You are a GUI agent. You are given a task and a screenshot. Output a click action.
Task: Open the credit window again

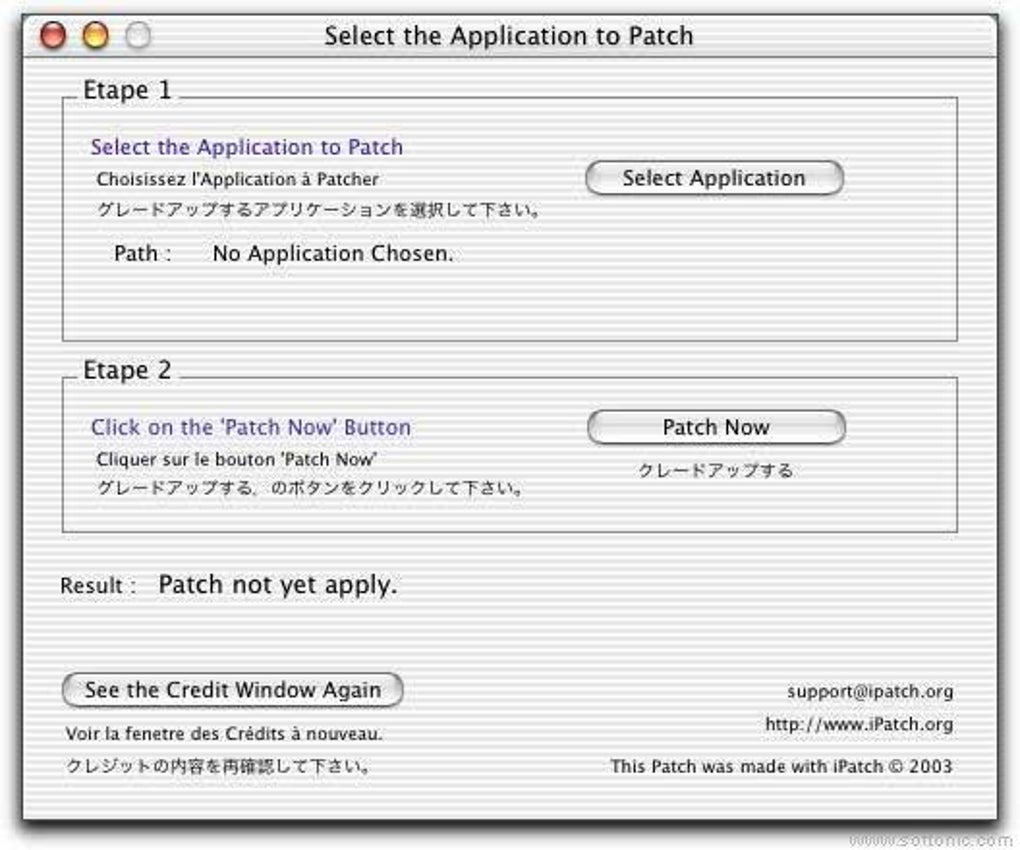click(232, 690)
